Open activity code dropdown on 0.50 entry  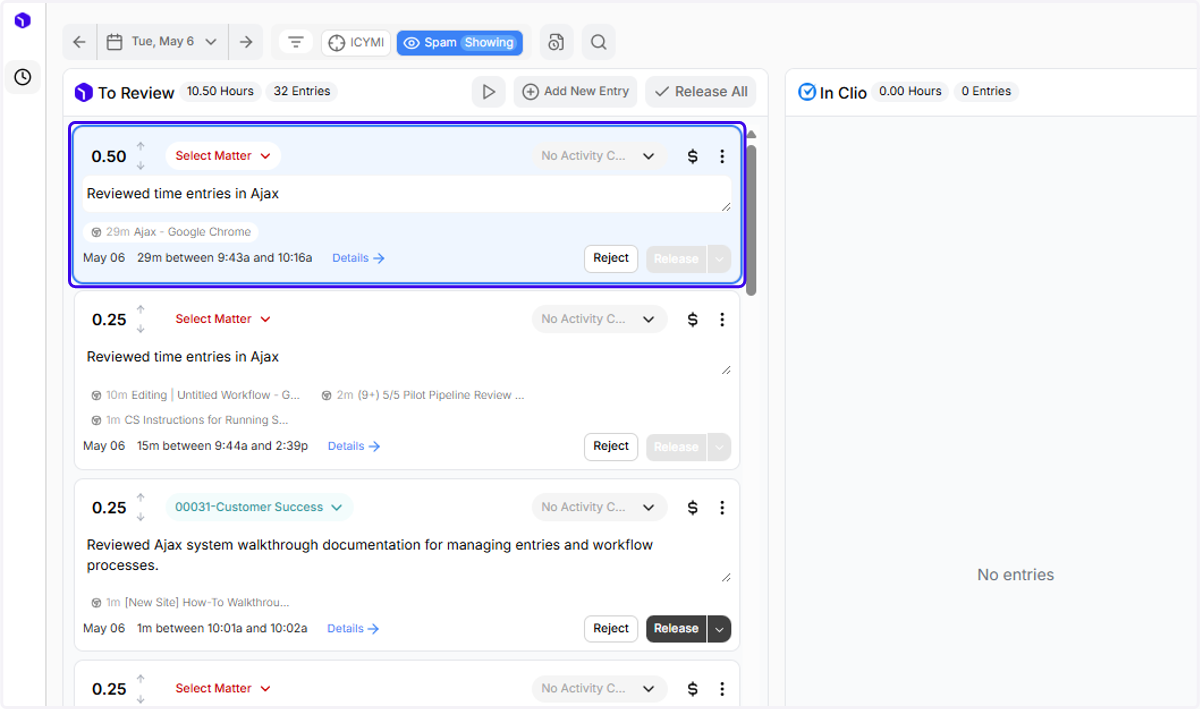pos(599,156)
